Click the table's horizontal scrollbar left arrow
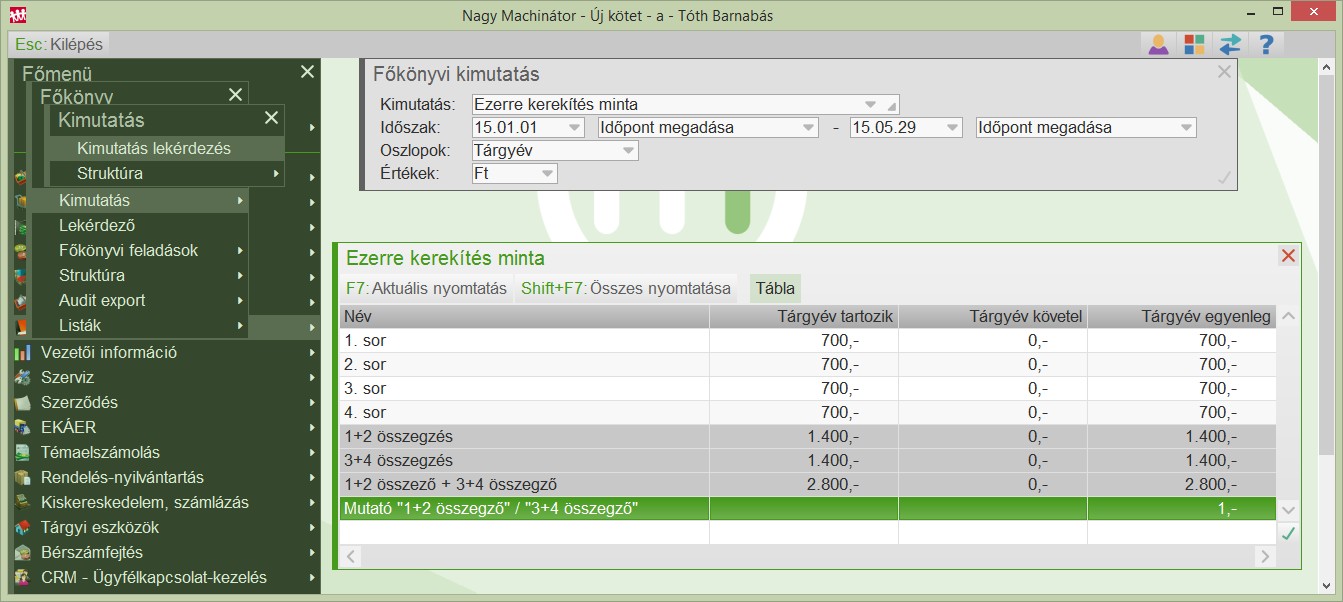Viewport: 1343px width, 602px height. pos(350,556)
